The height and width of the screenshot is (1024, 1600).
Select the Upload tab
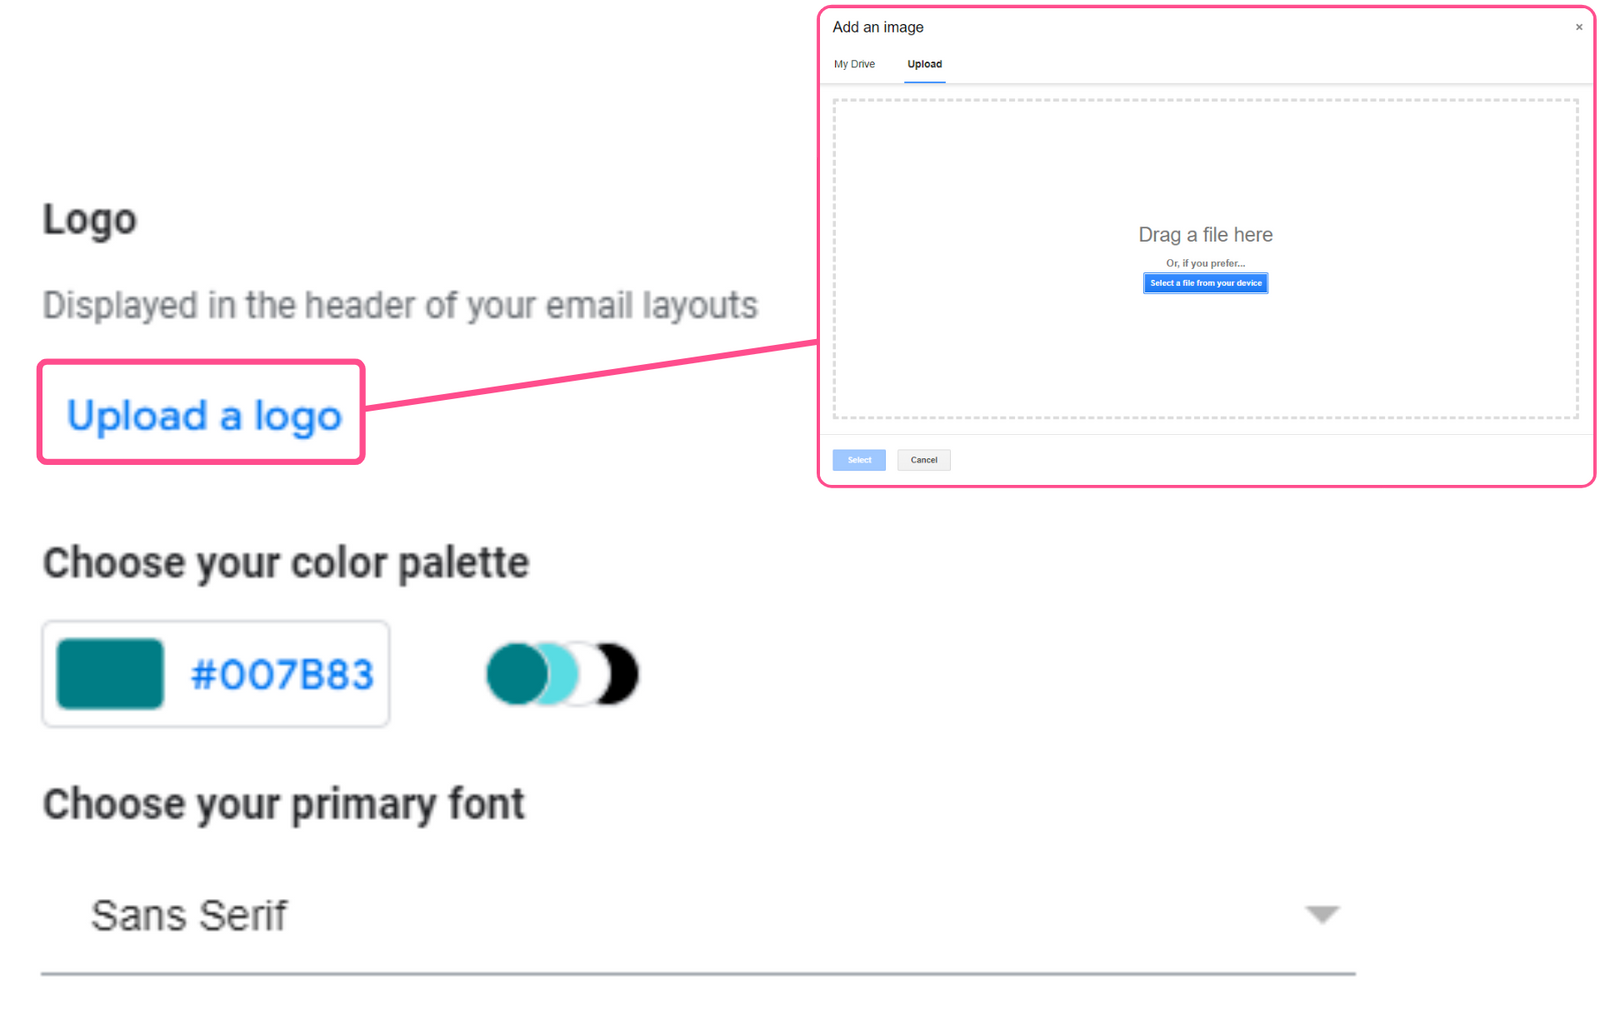point(923,63)
